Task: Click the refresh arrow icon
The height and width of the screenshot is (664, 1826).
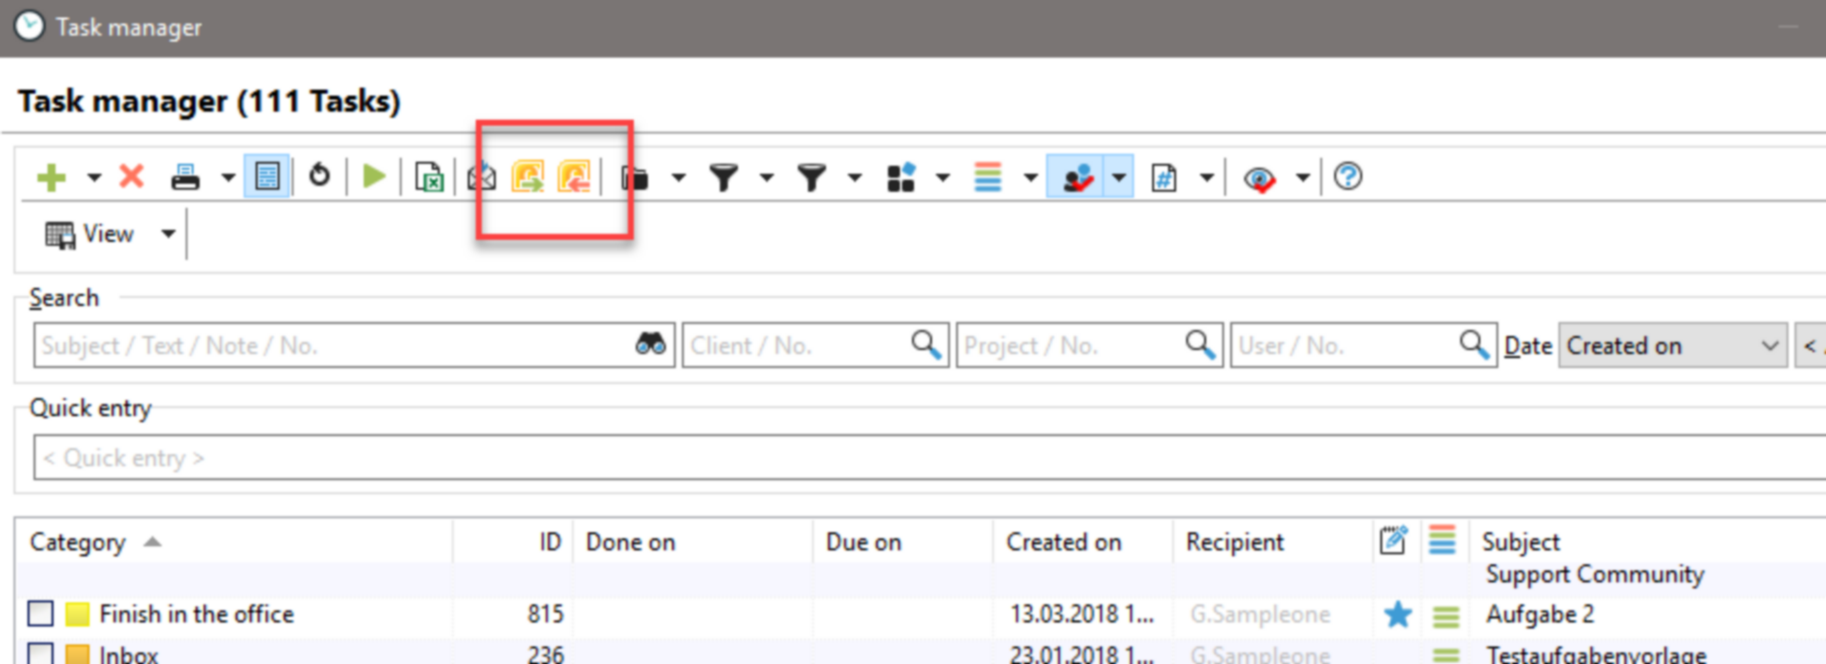Action: click(x=319, y=177)
